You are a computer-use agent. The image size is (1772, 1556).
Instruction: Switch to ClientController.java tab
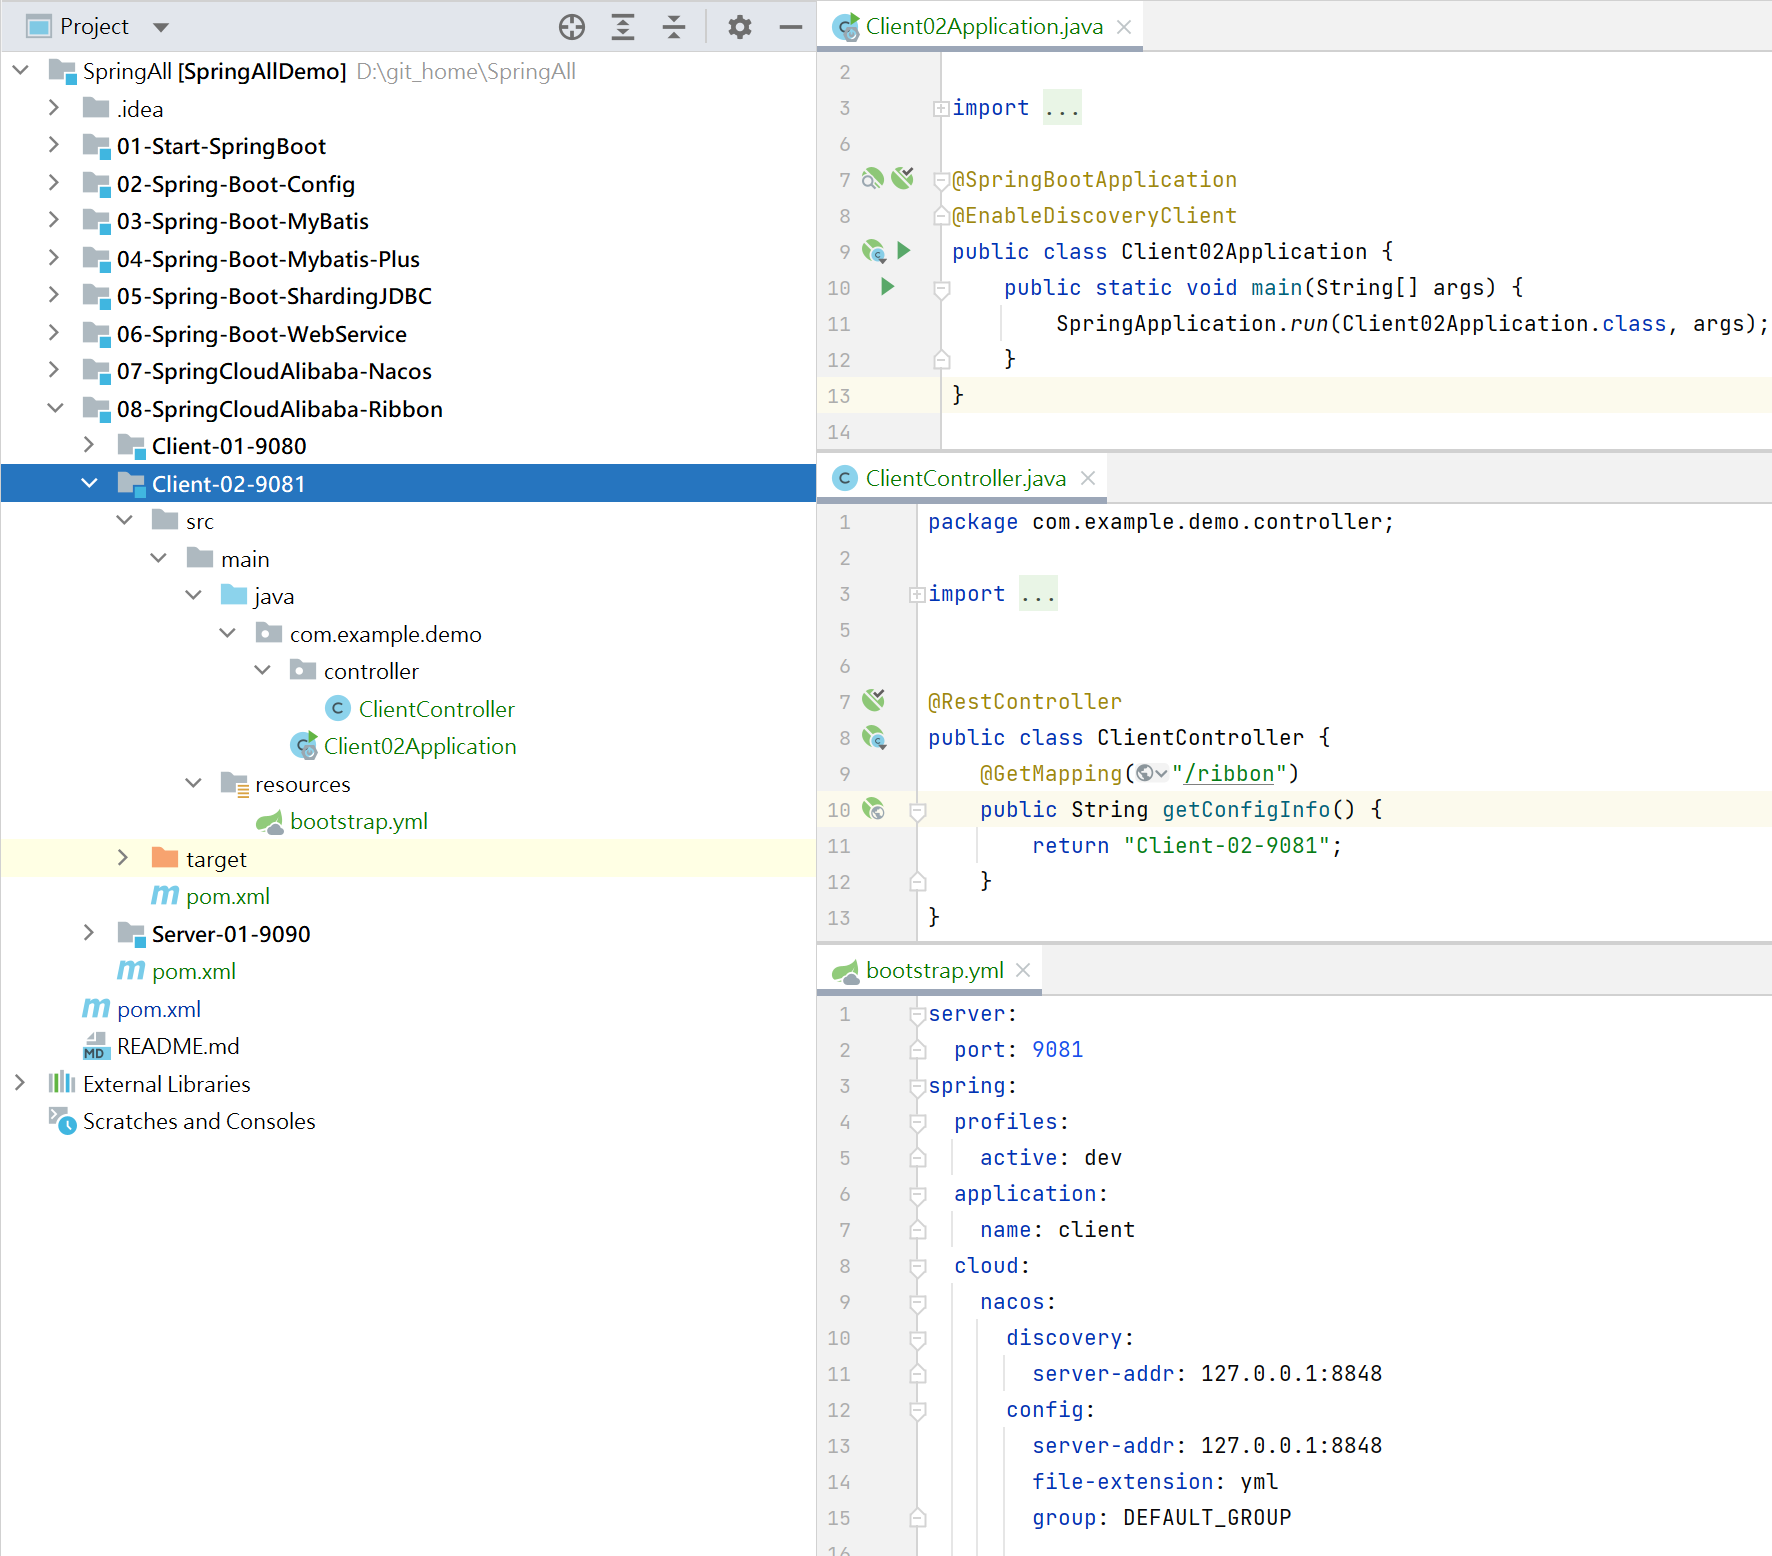pos(965,479)
